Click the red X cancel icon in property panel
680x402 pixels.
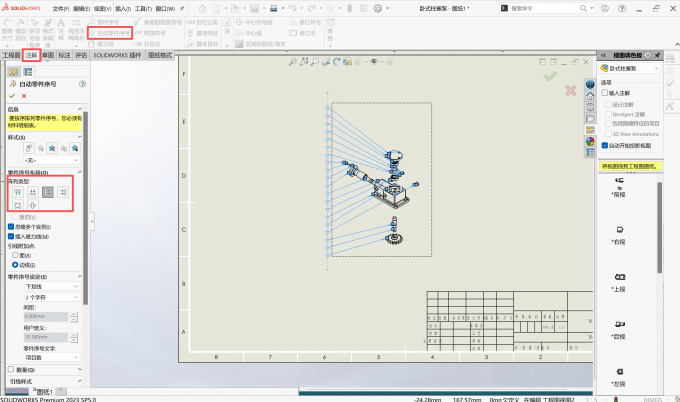click(x=24, y=96)
